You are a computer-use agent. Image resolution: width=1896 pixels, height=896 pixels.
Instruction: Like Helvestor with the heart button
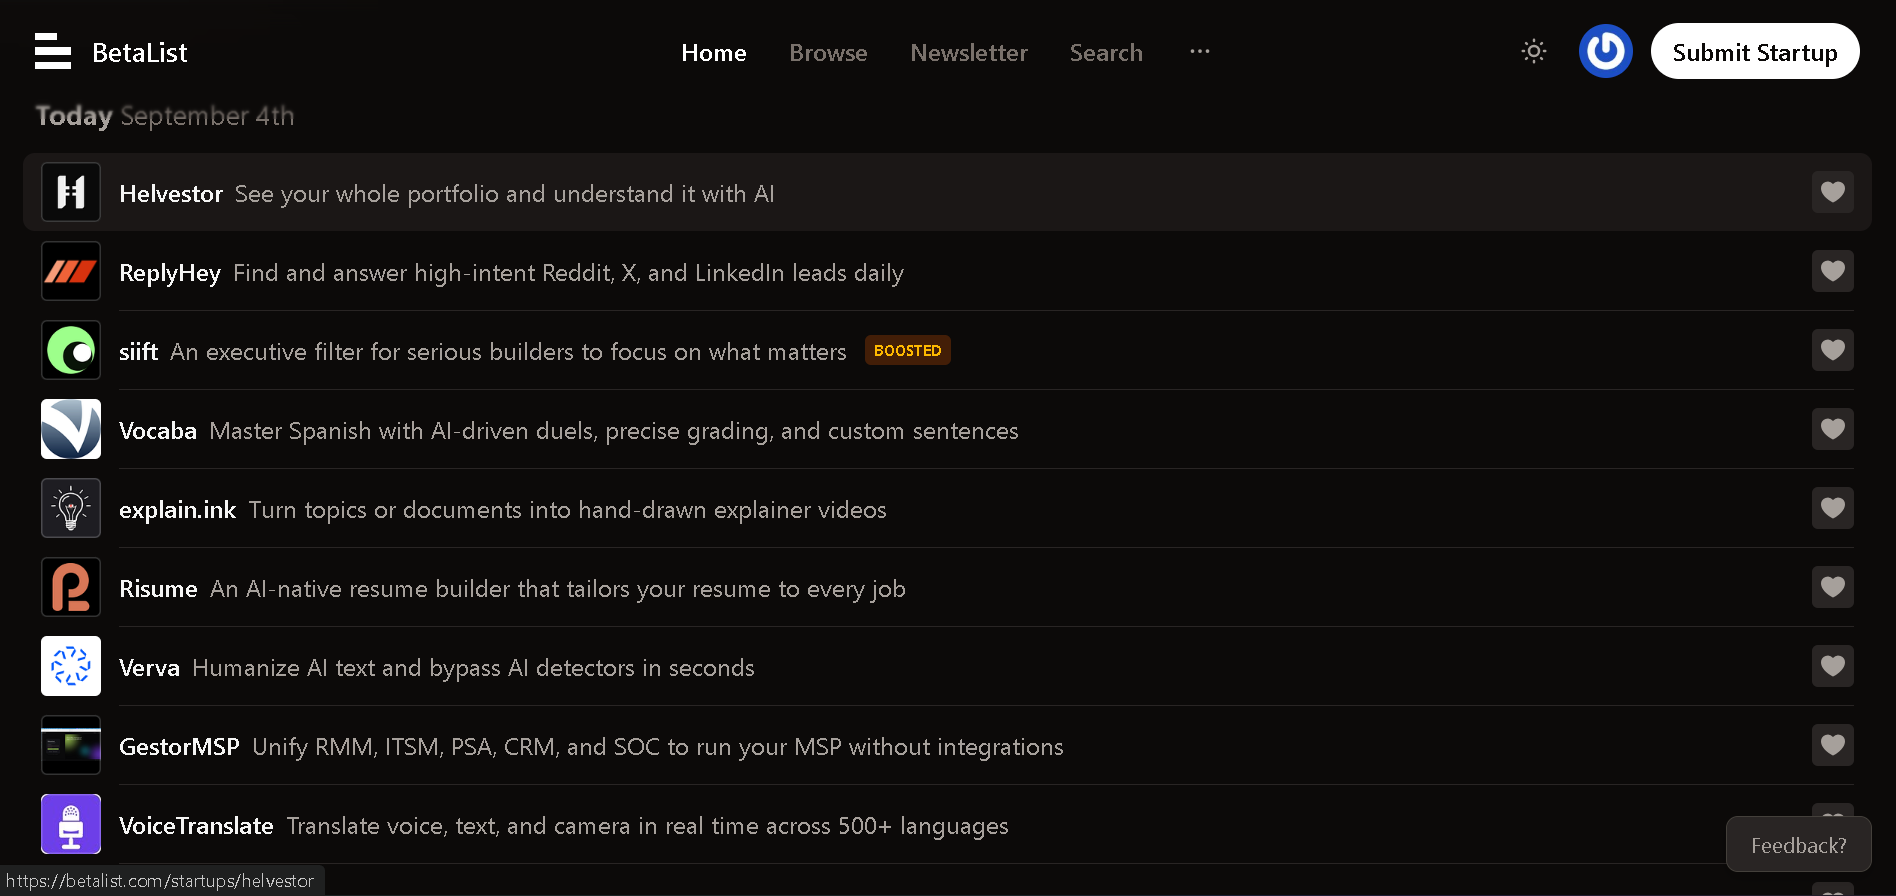(1833, 192)
